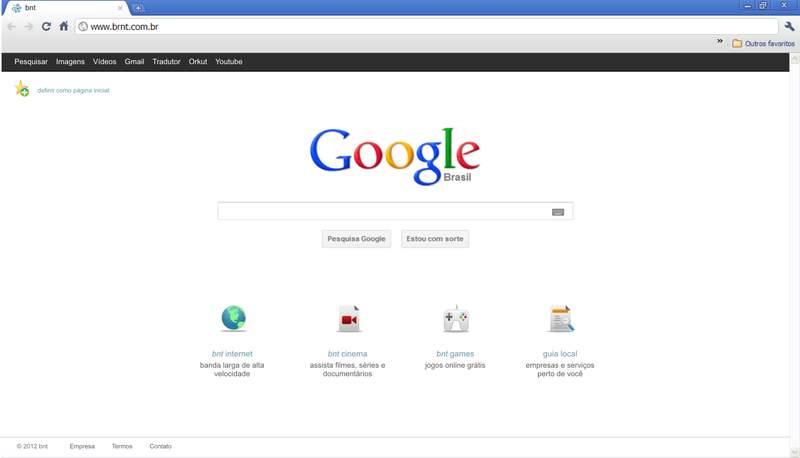The width and height of the screenshot is (800, 458).
Task: Click the definir como página inicial link
Action: pos(73,90)
